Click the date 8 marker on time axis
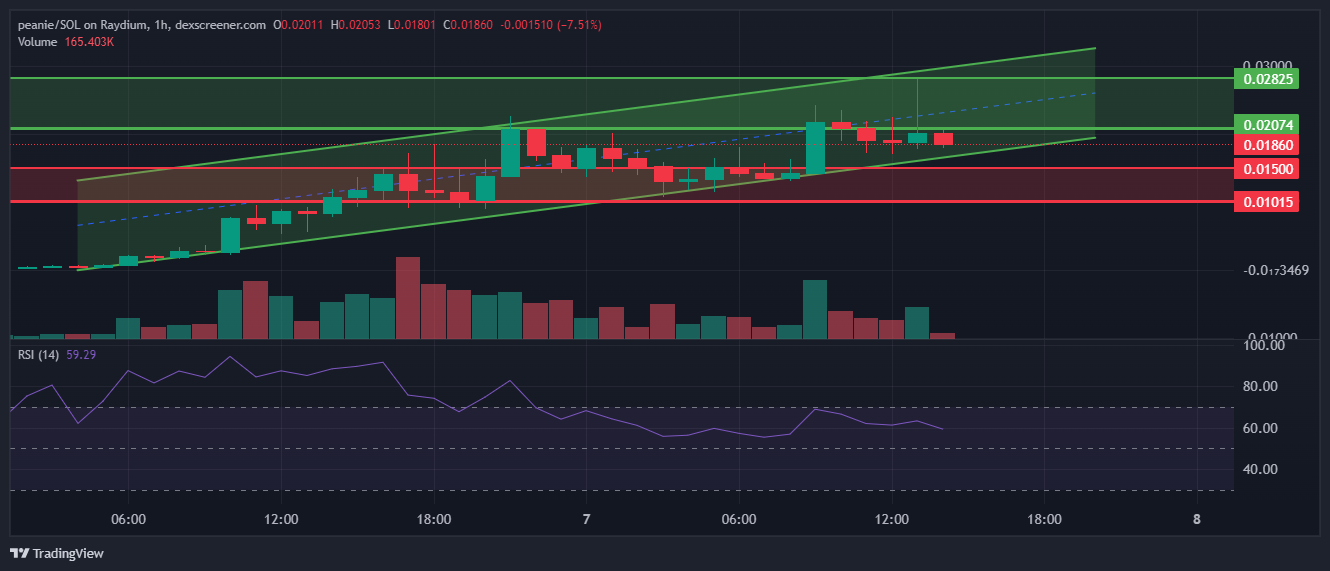This screenshot has height=571, width=1330. coord(1197,519)
